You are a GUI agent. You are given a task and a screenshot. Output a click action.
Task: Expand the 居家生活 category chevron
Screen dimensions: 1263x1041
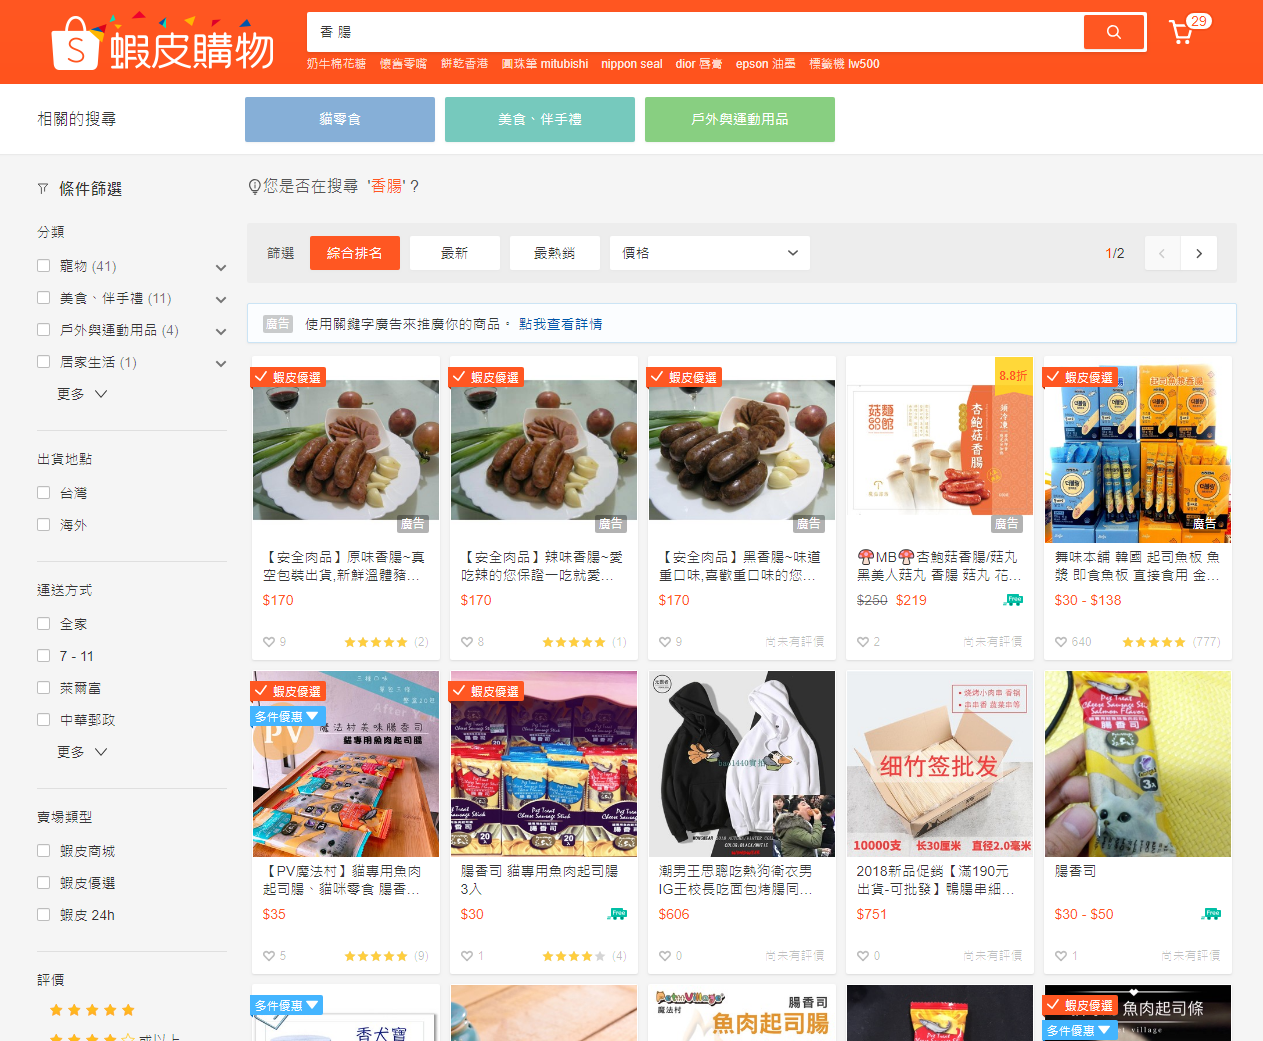point(221,364)
